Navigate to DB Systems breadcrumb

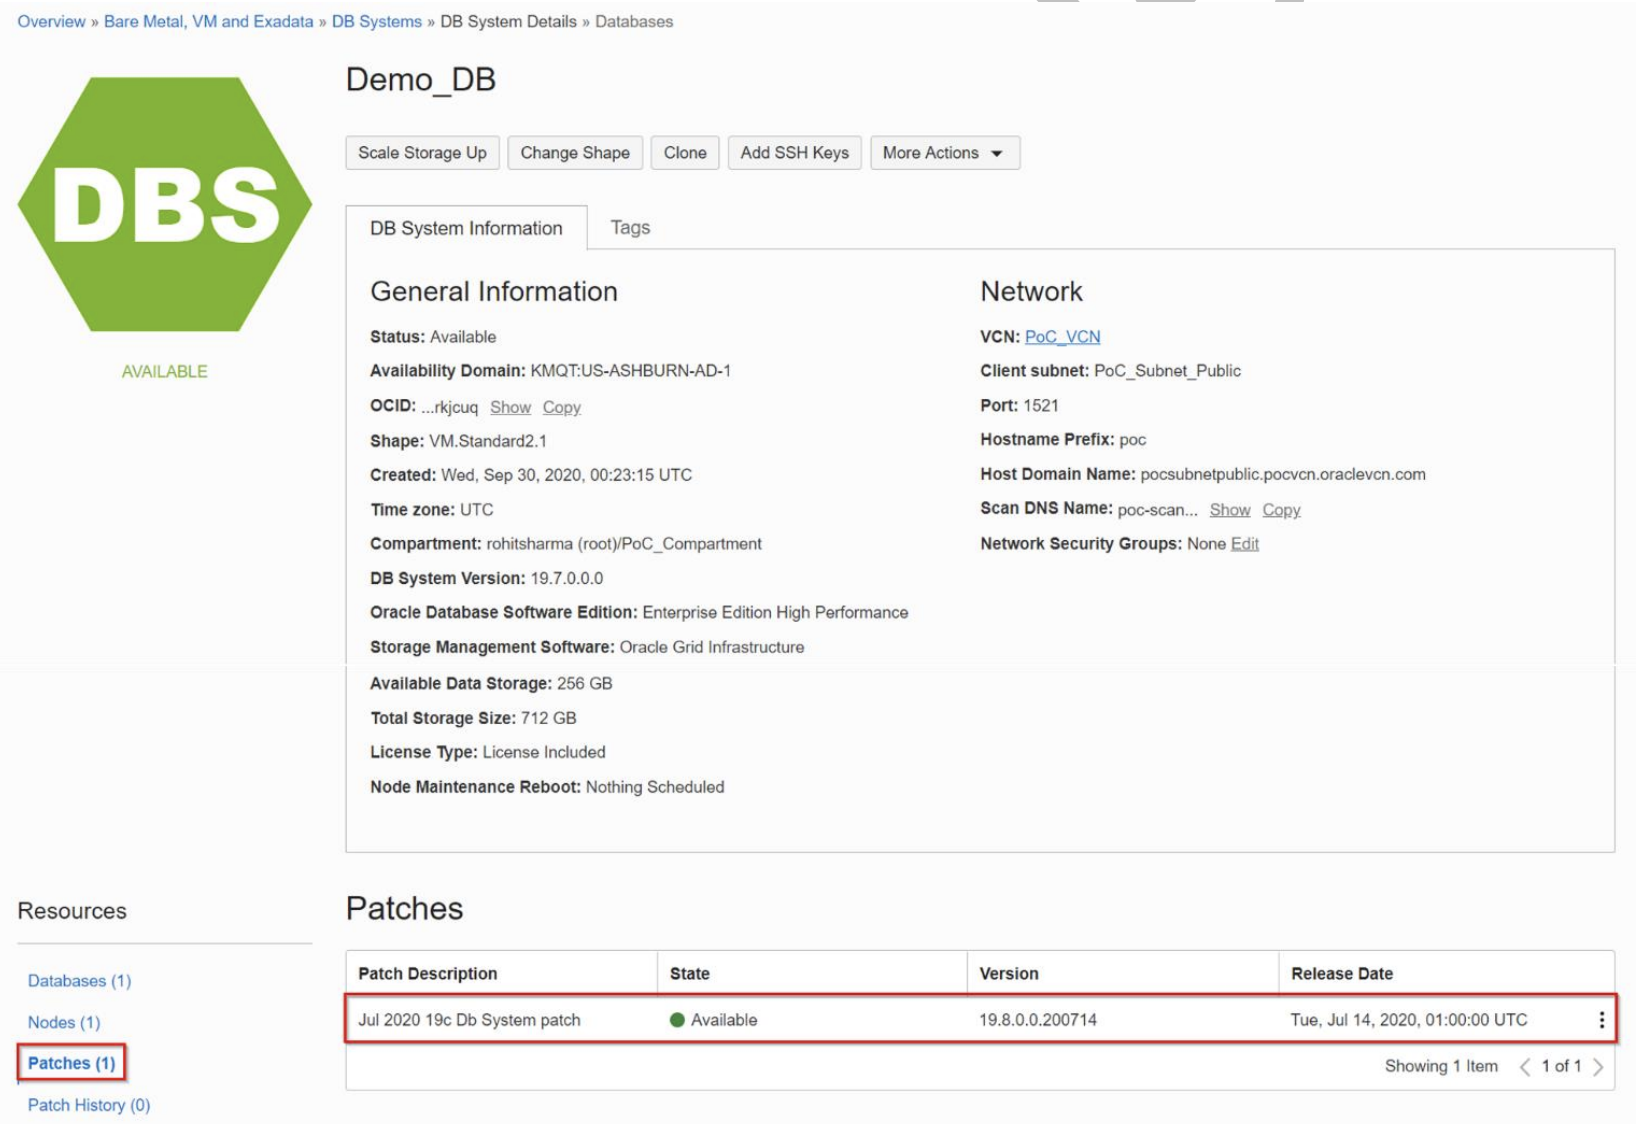pos(376,22)
